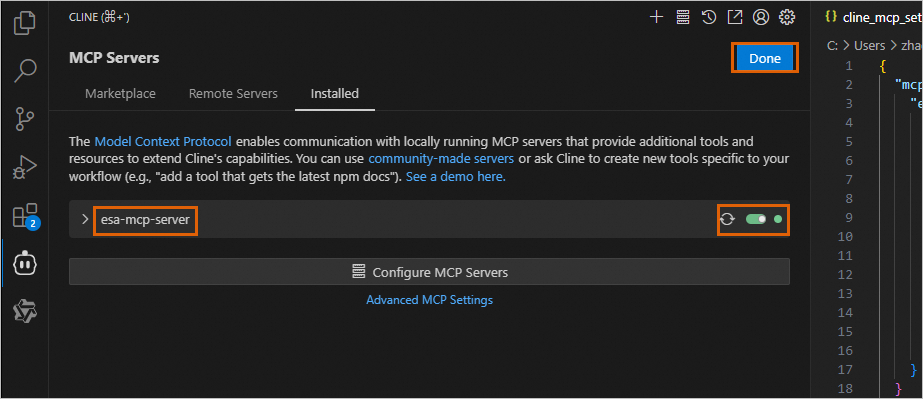Screen dimensions: 923x399
Task: Toggle esa-mcp-server enable switch
Action: pyautogui.click(x=756, y=219)
